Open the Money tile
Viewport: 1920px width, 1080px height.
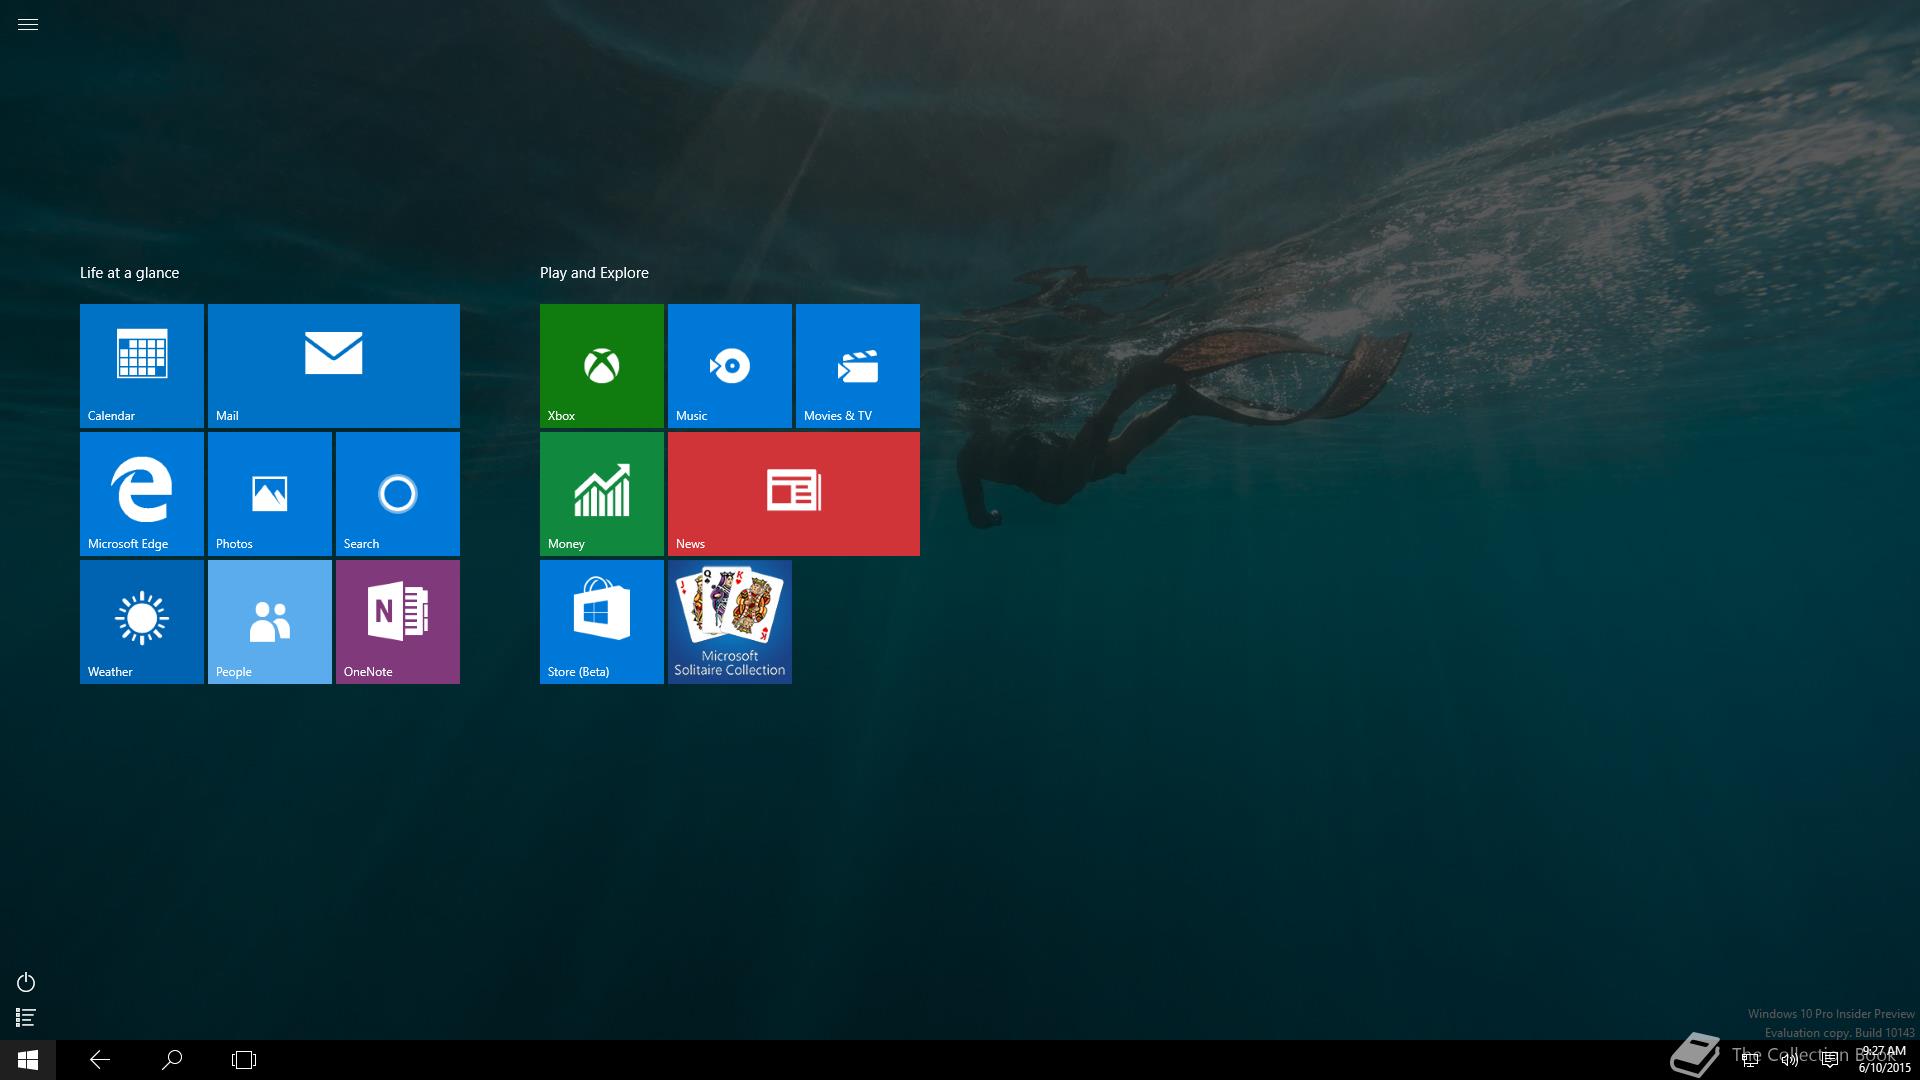[602, 494]
